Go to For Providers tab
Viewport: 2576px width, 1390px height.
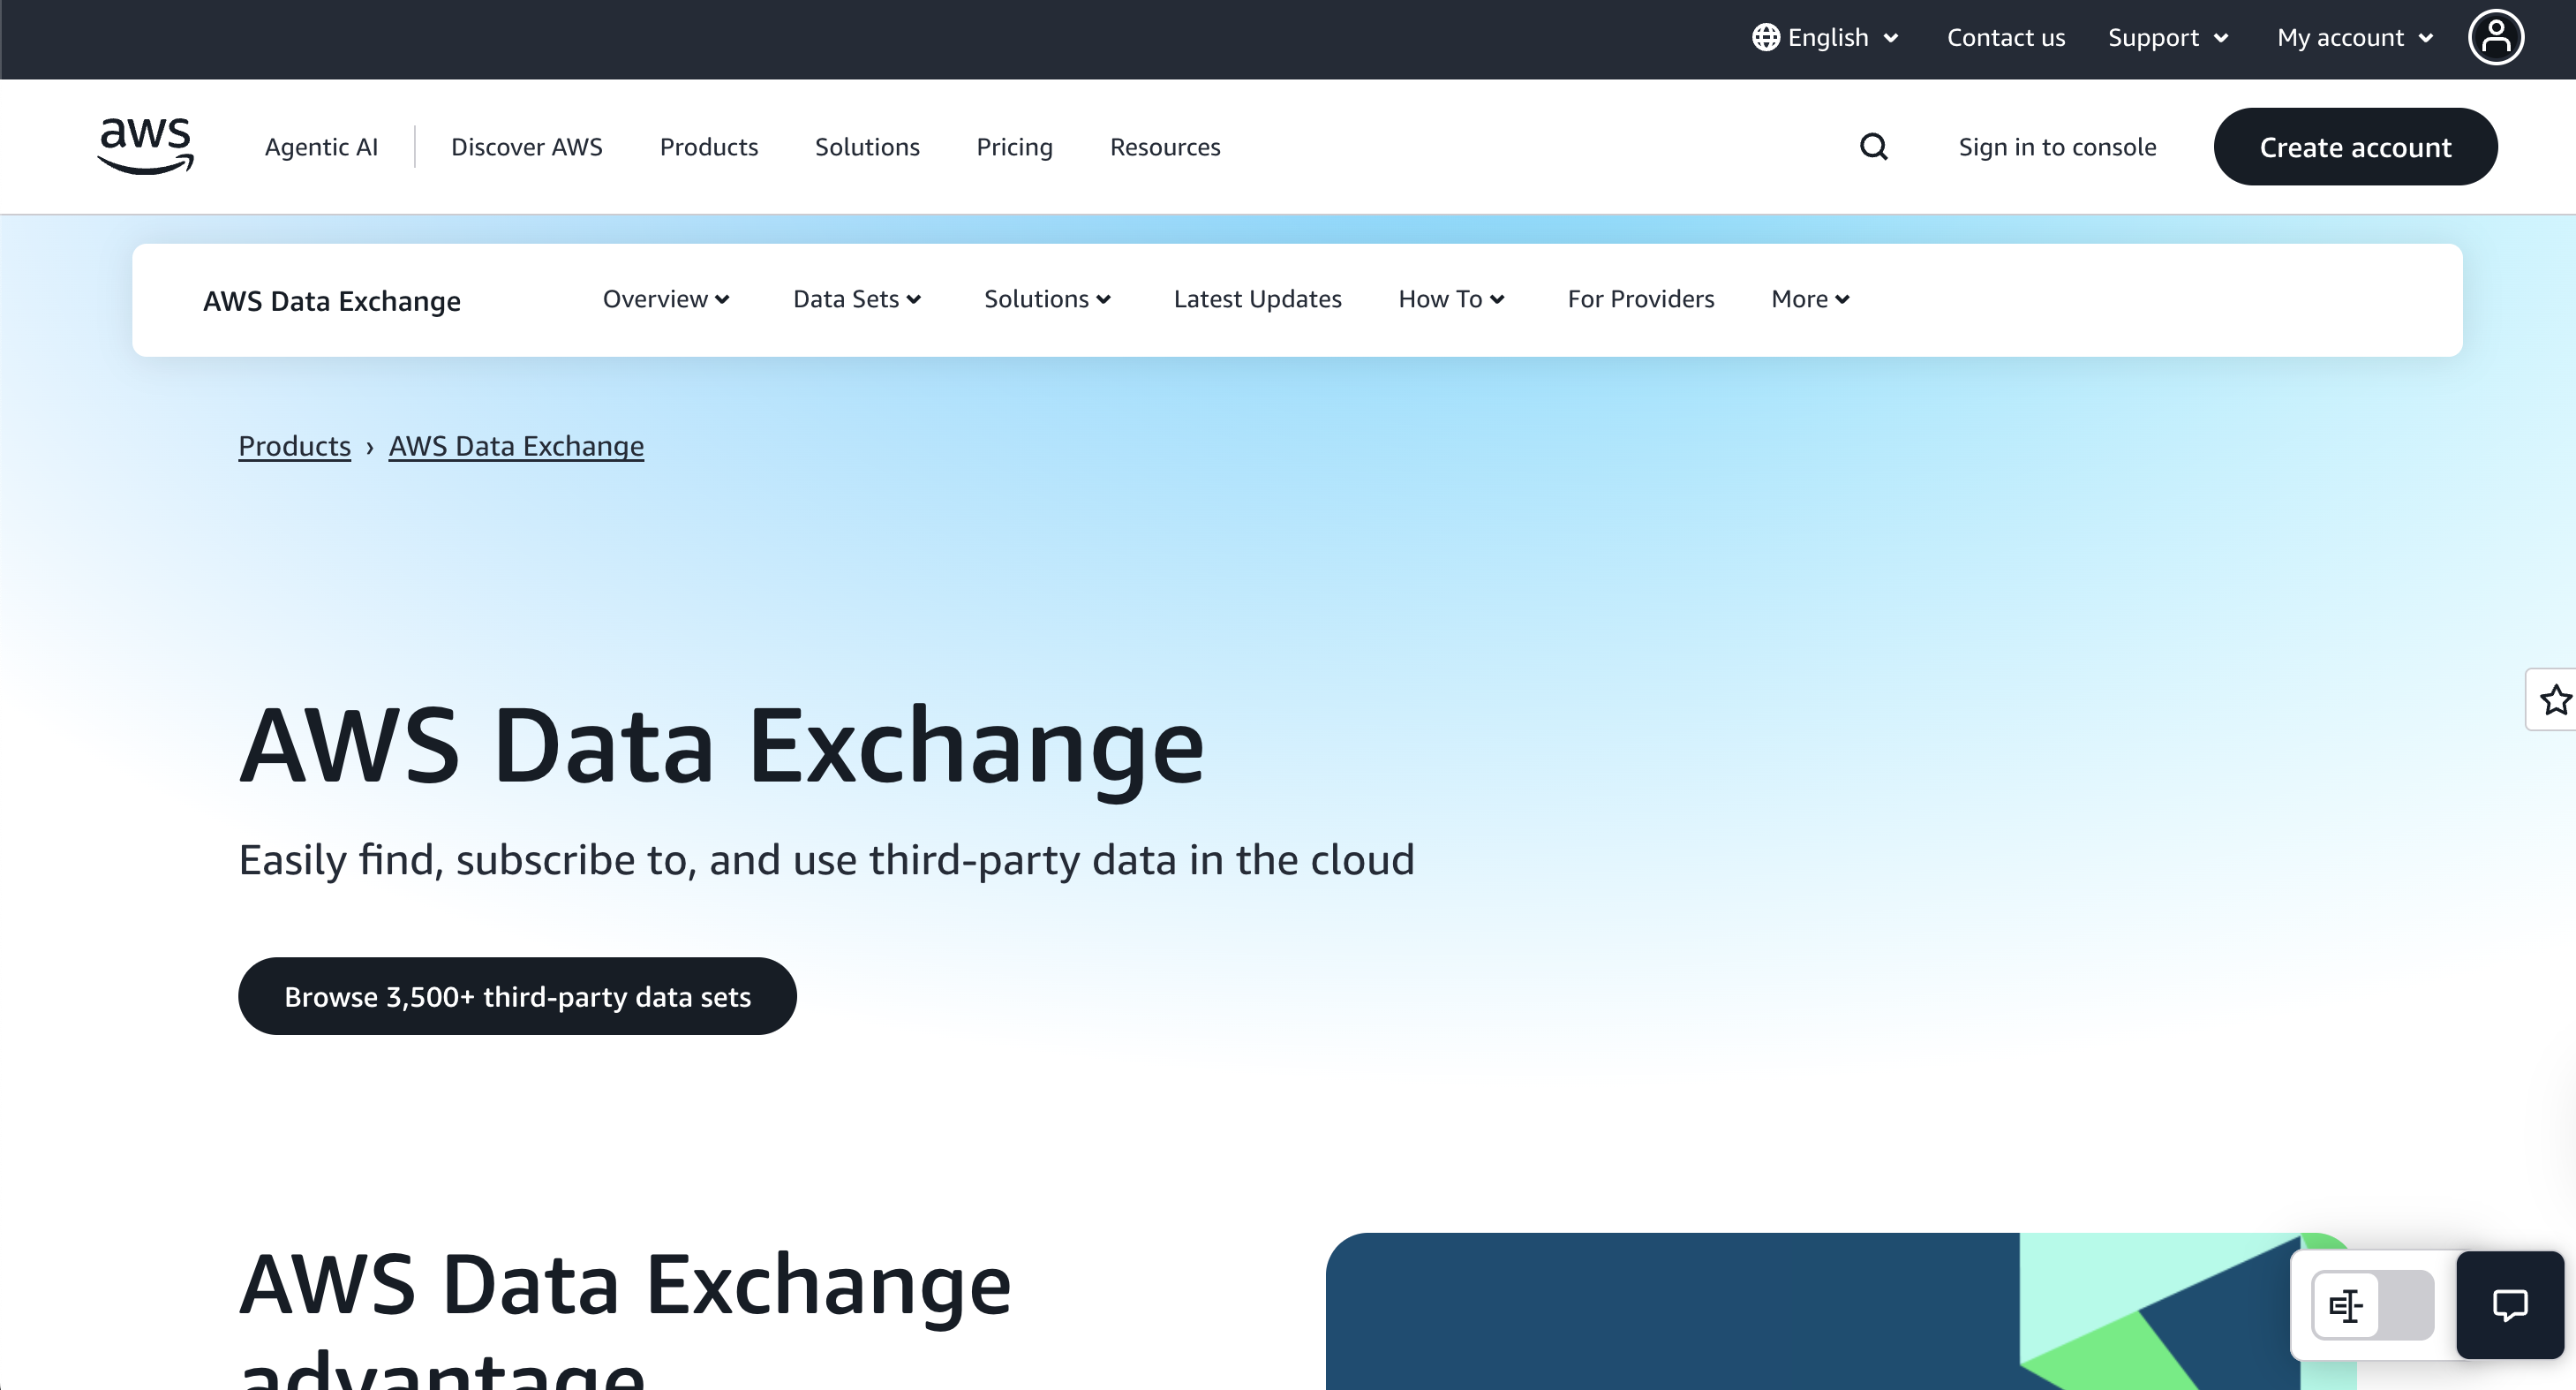coord(1640,299)
